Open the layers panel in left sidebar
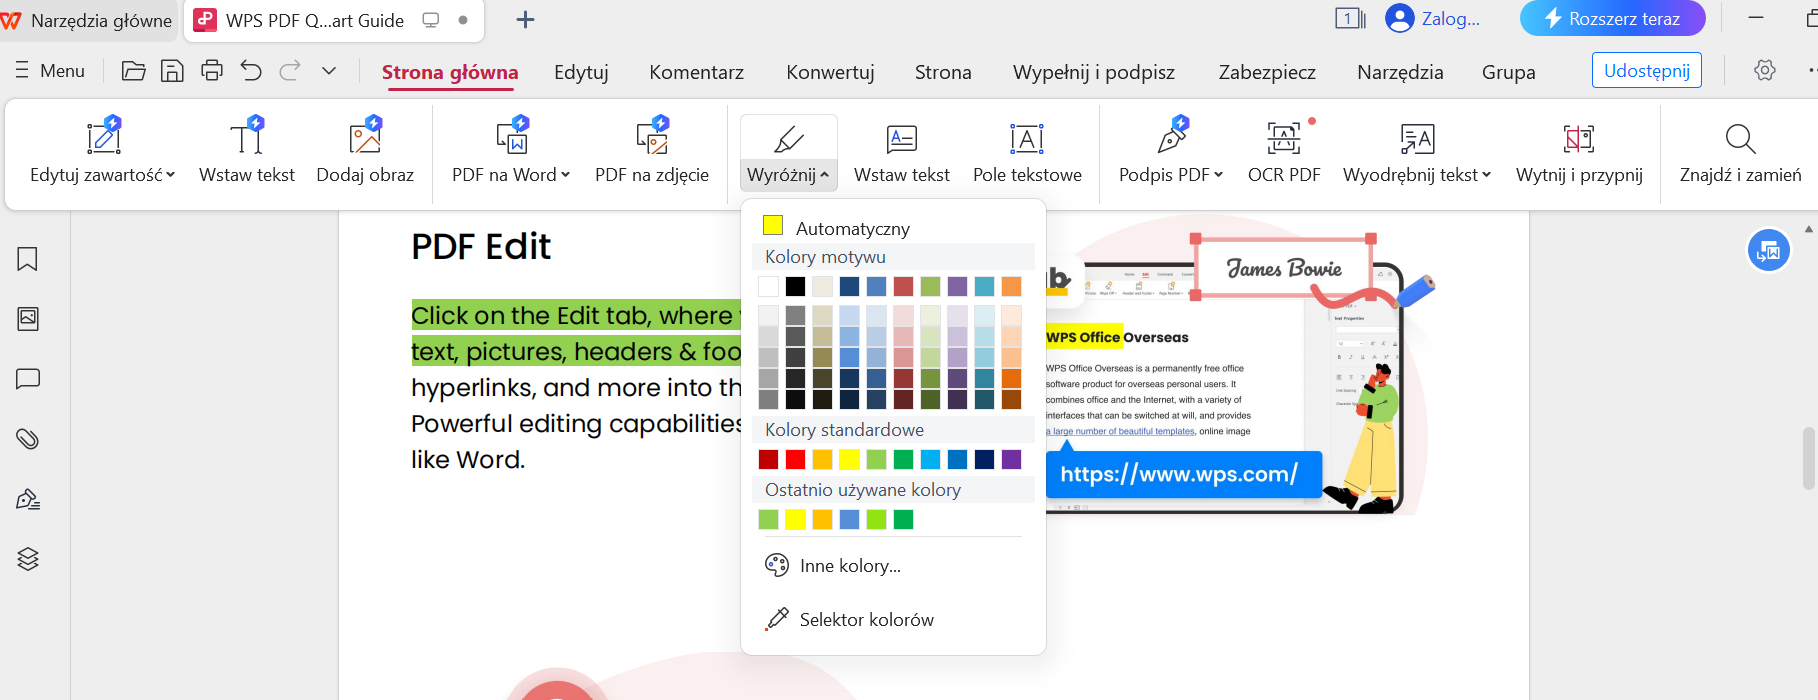Viewport: 1818px width, 700px height. coord(28,559)
